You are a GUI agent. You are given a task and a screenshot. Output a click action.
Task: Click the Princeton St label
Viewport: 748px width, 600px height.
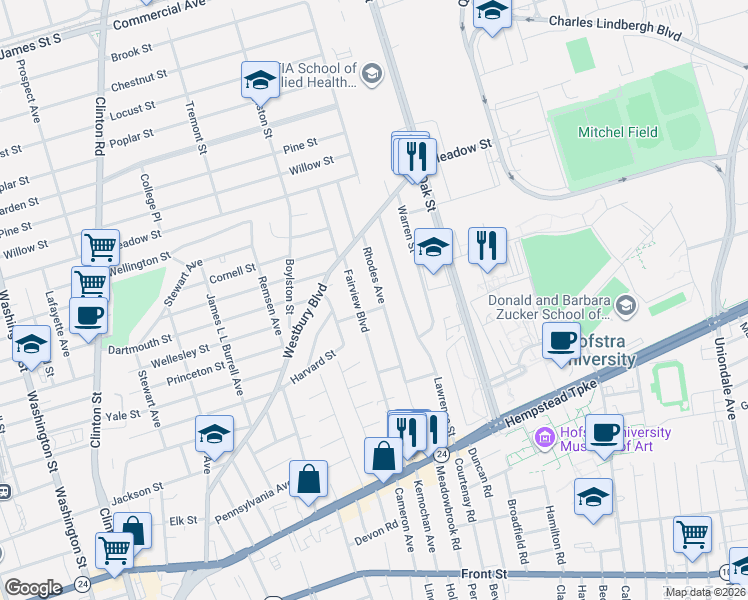pos(196,373)
